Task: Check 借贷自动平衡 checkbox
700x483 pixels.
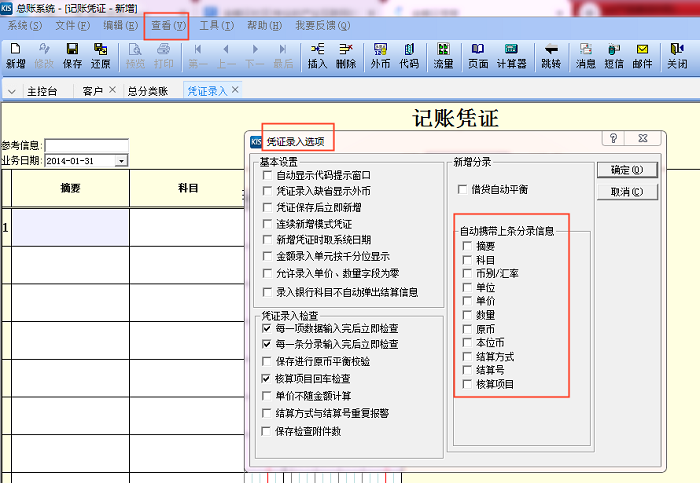Action: coord(462,188)
